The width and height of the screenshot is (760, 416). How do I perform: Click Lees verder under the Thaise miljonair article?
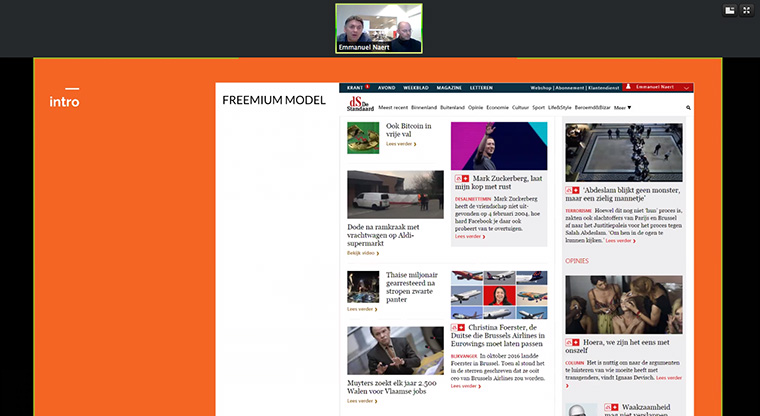coord(362,309)
